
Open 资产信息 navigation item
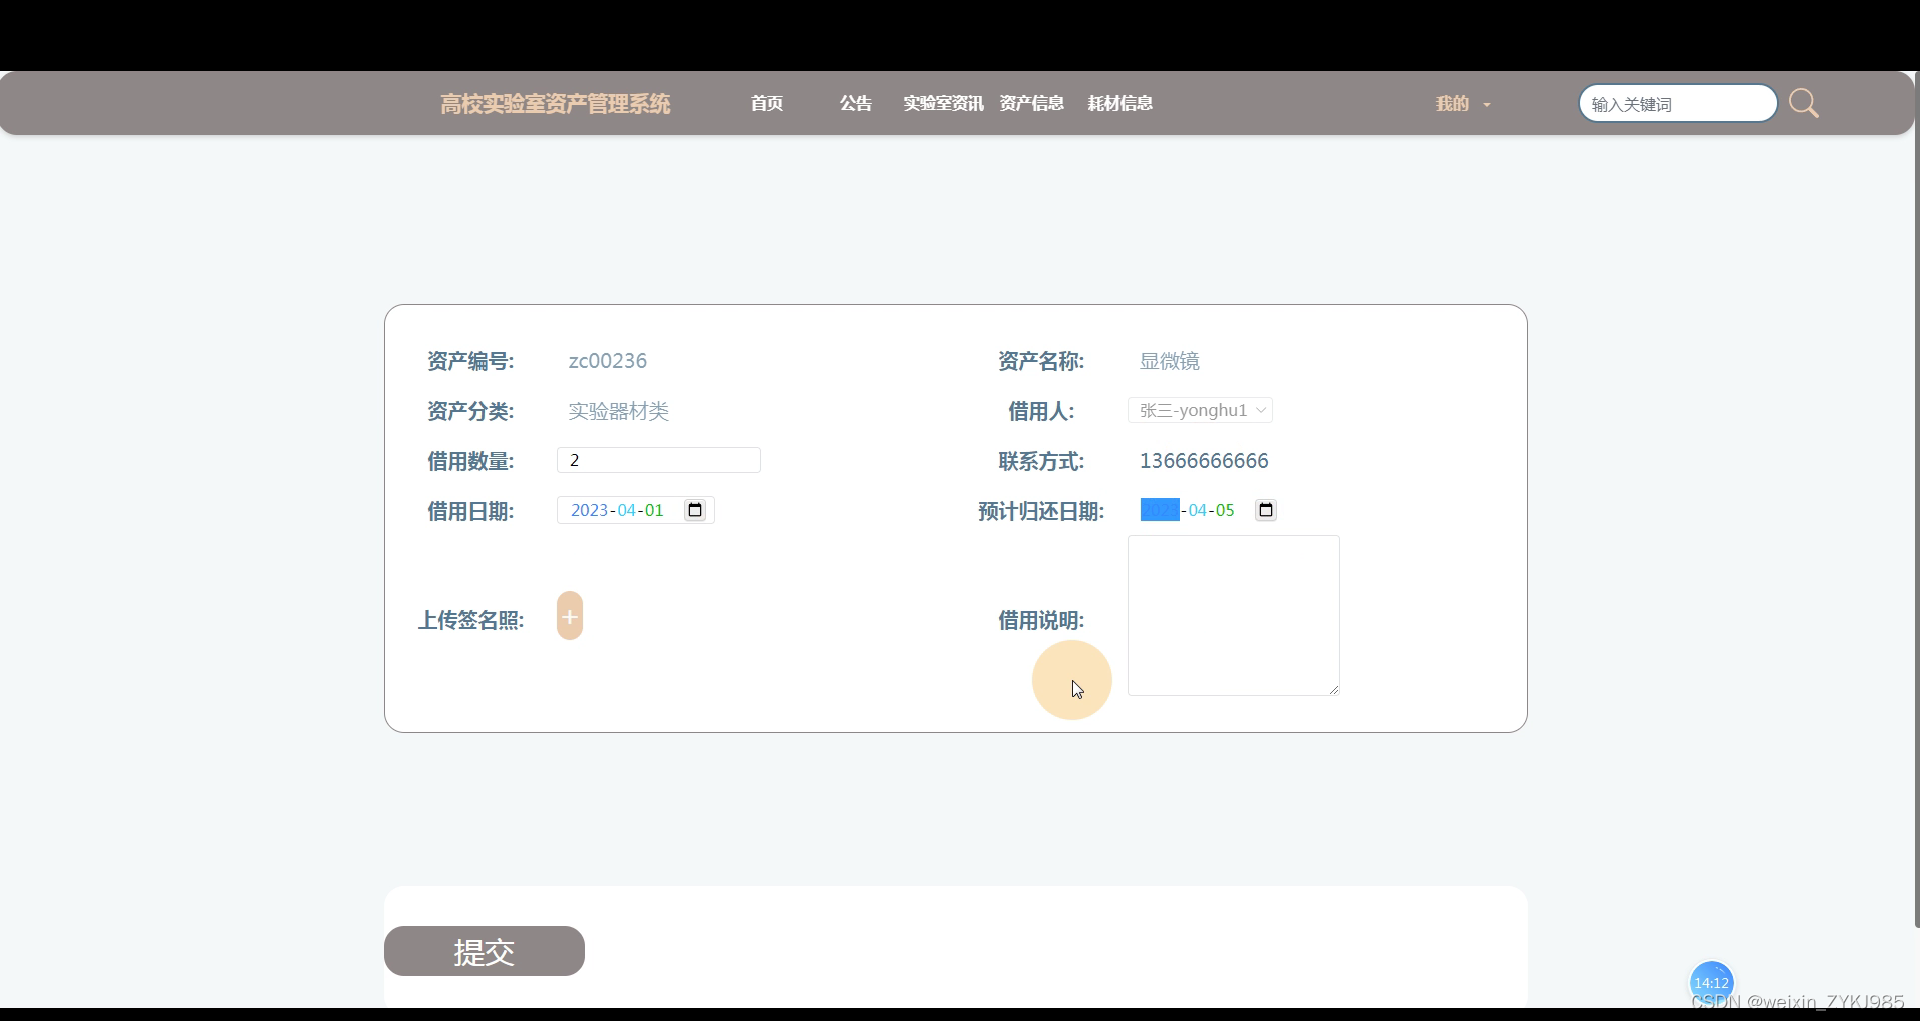[1031, 103]
